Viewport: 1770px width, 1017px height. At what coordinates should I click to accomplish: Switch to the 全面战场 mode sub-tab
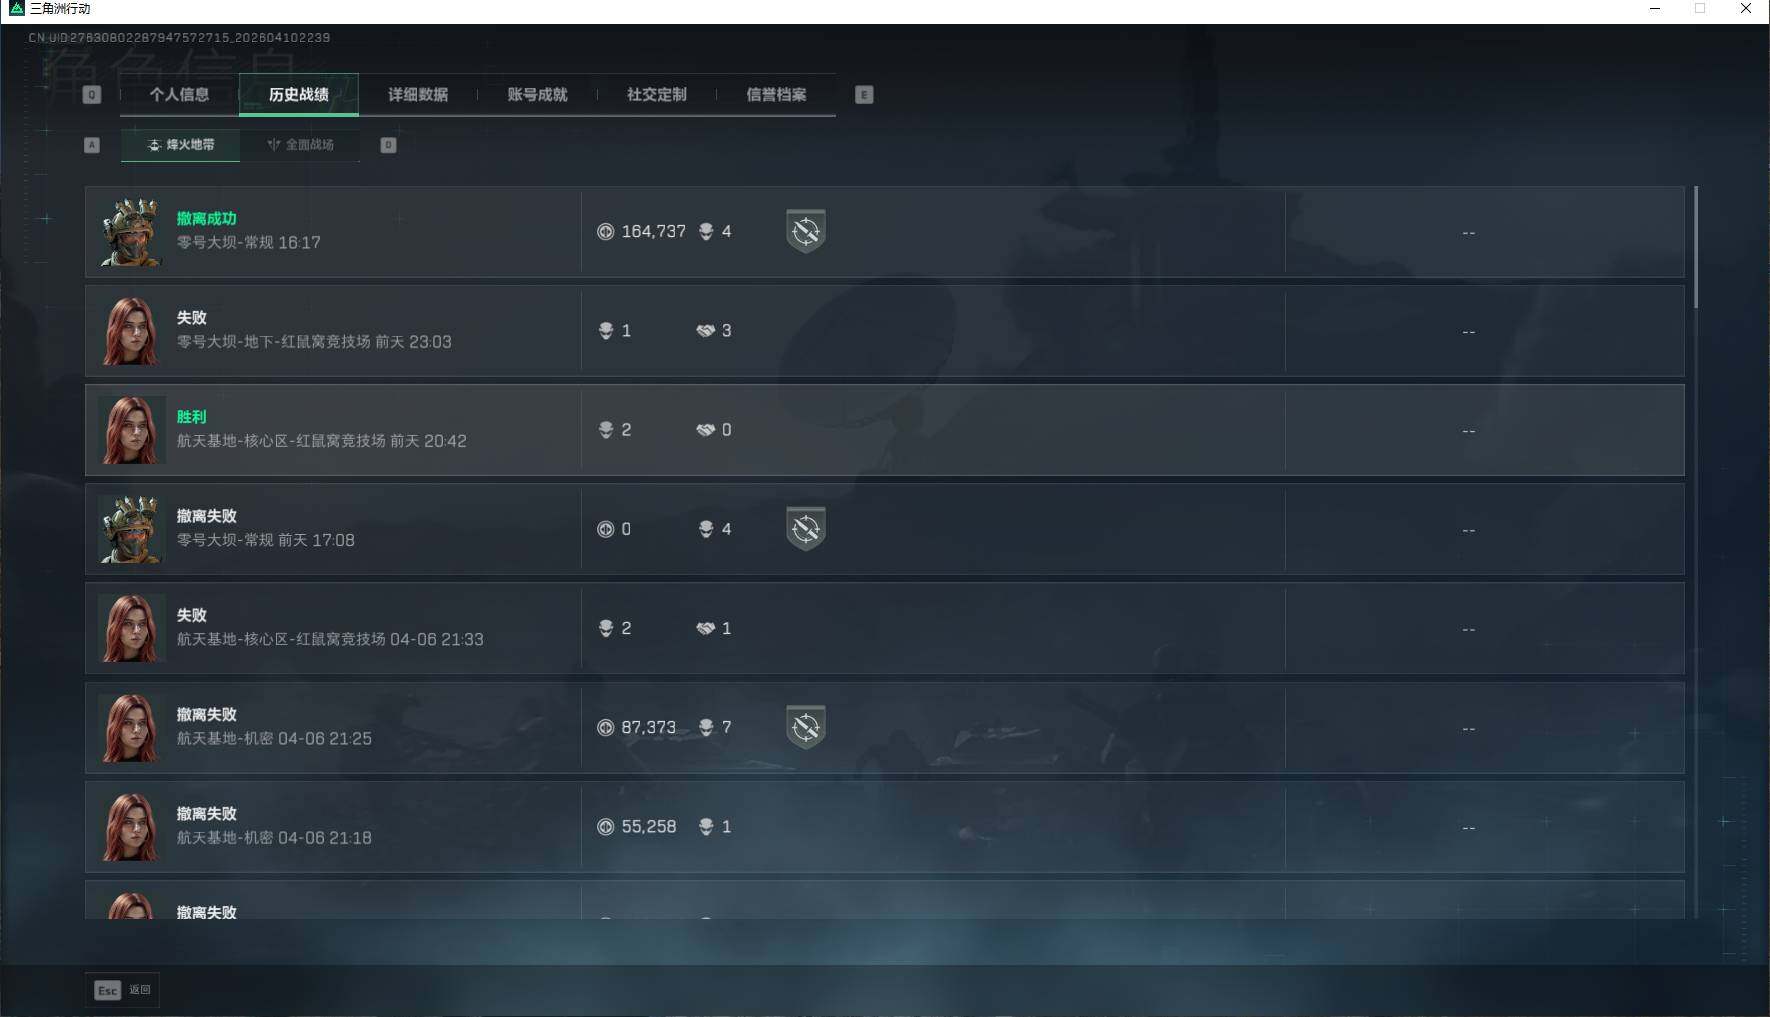[x=300, y=145]
